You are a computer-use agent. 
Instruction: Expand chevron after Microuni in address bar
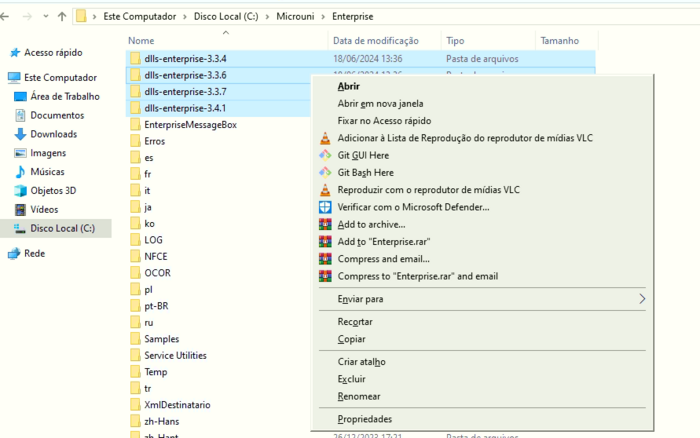(323, 17)
